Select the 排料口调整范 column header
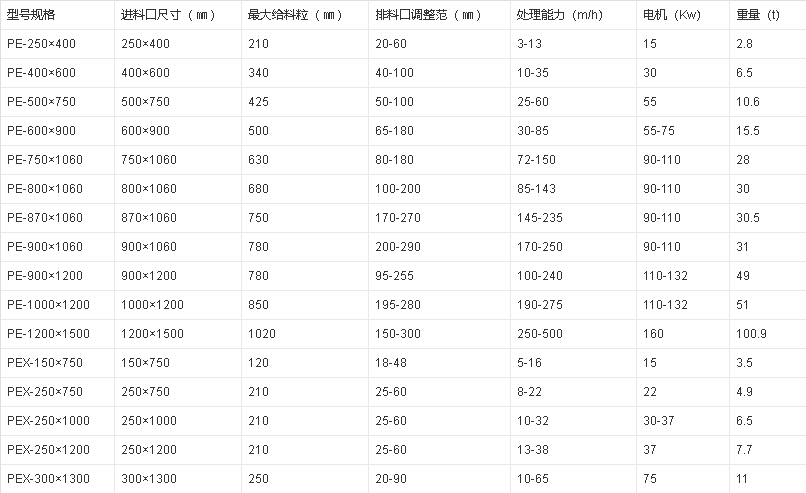The image size is (806, 493). pyautogui.click(x=421, y=15)
